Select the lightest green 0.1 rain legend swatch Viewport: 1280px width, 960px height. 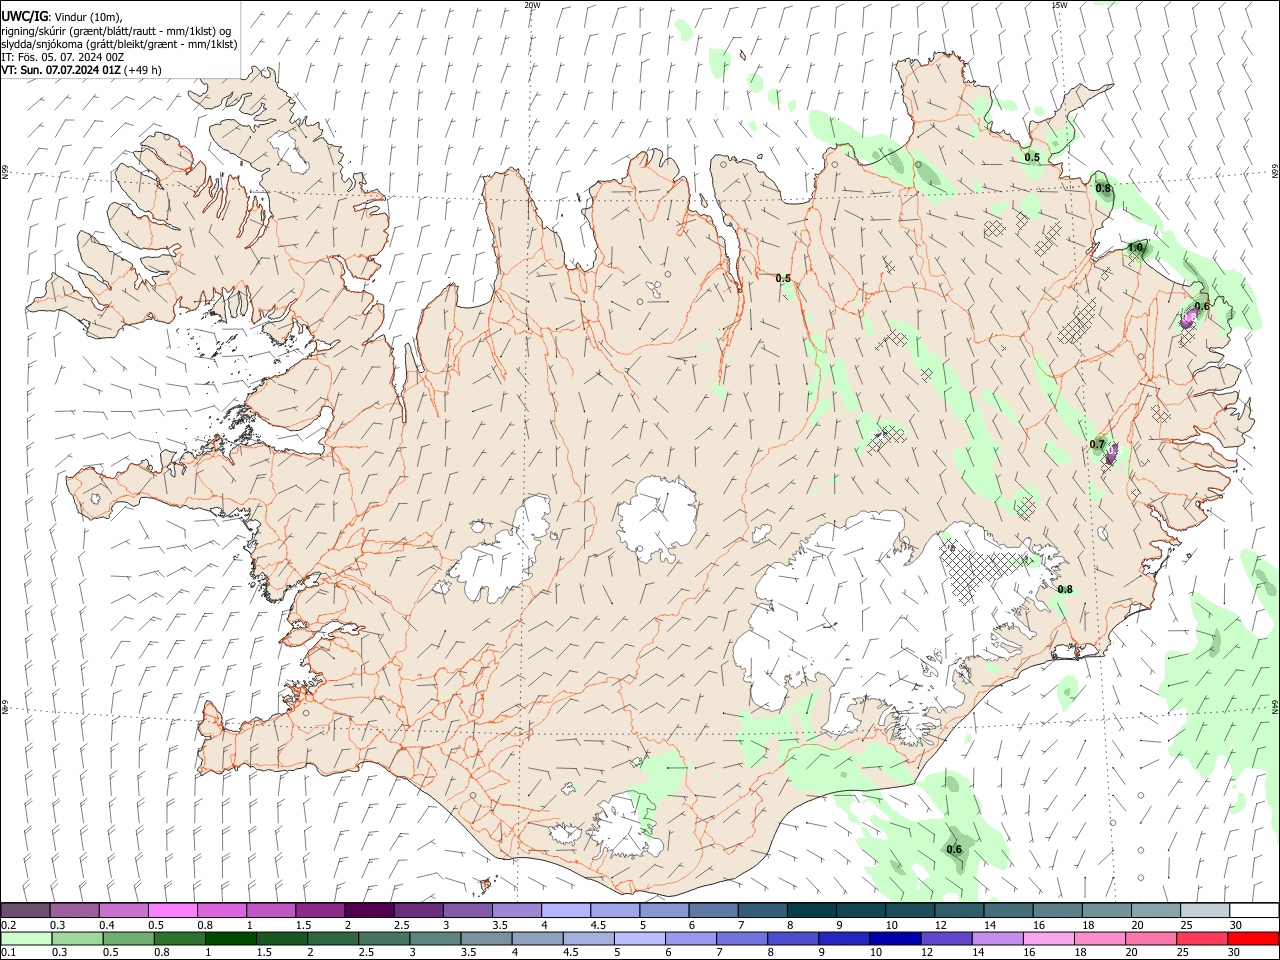point(25,938)
